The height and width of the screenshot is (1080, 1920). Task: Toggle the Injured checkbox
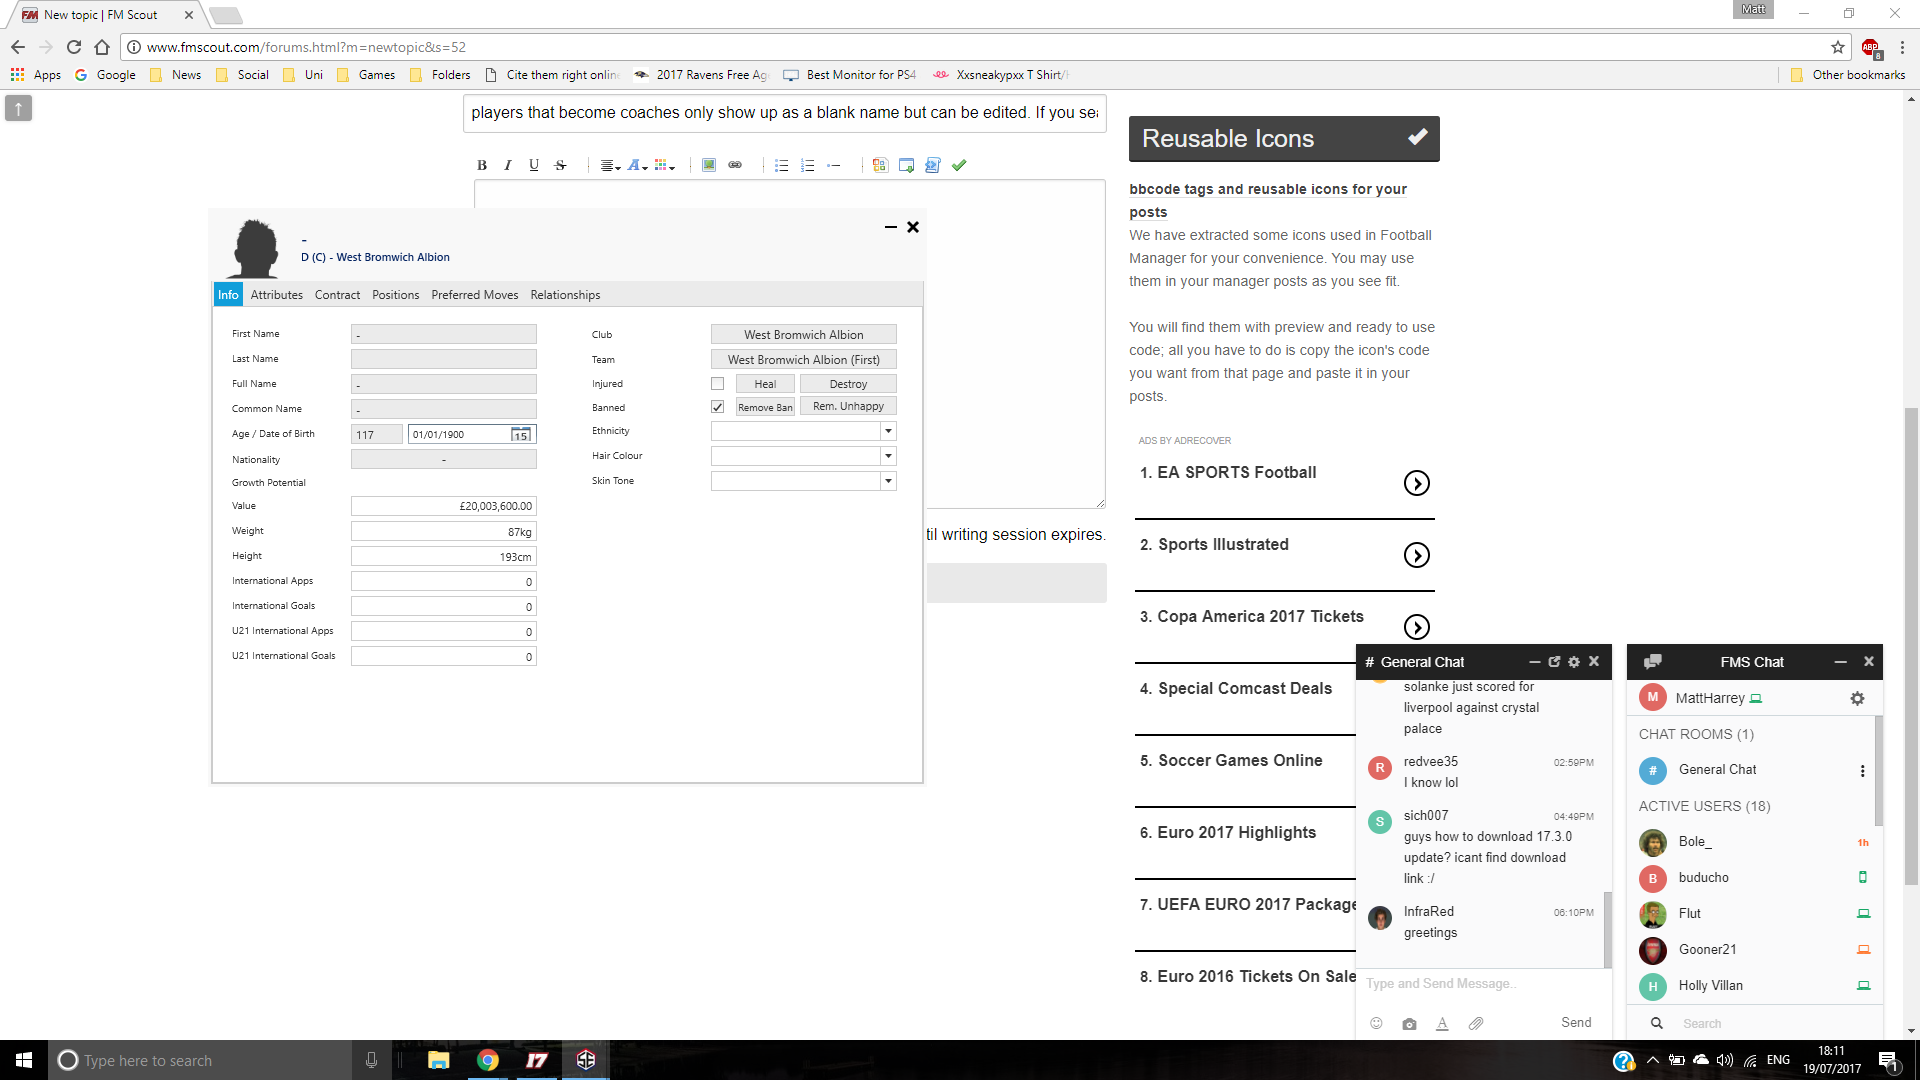coord(717,384)
